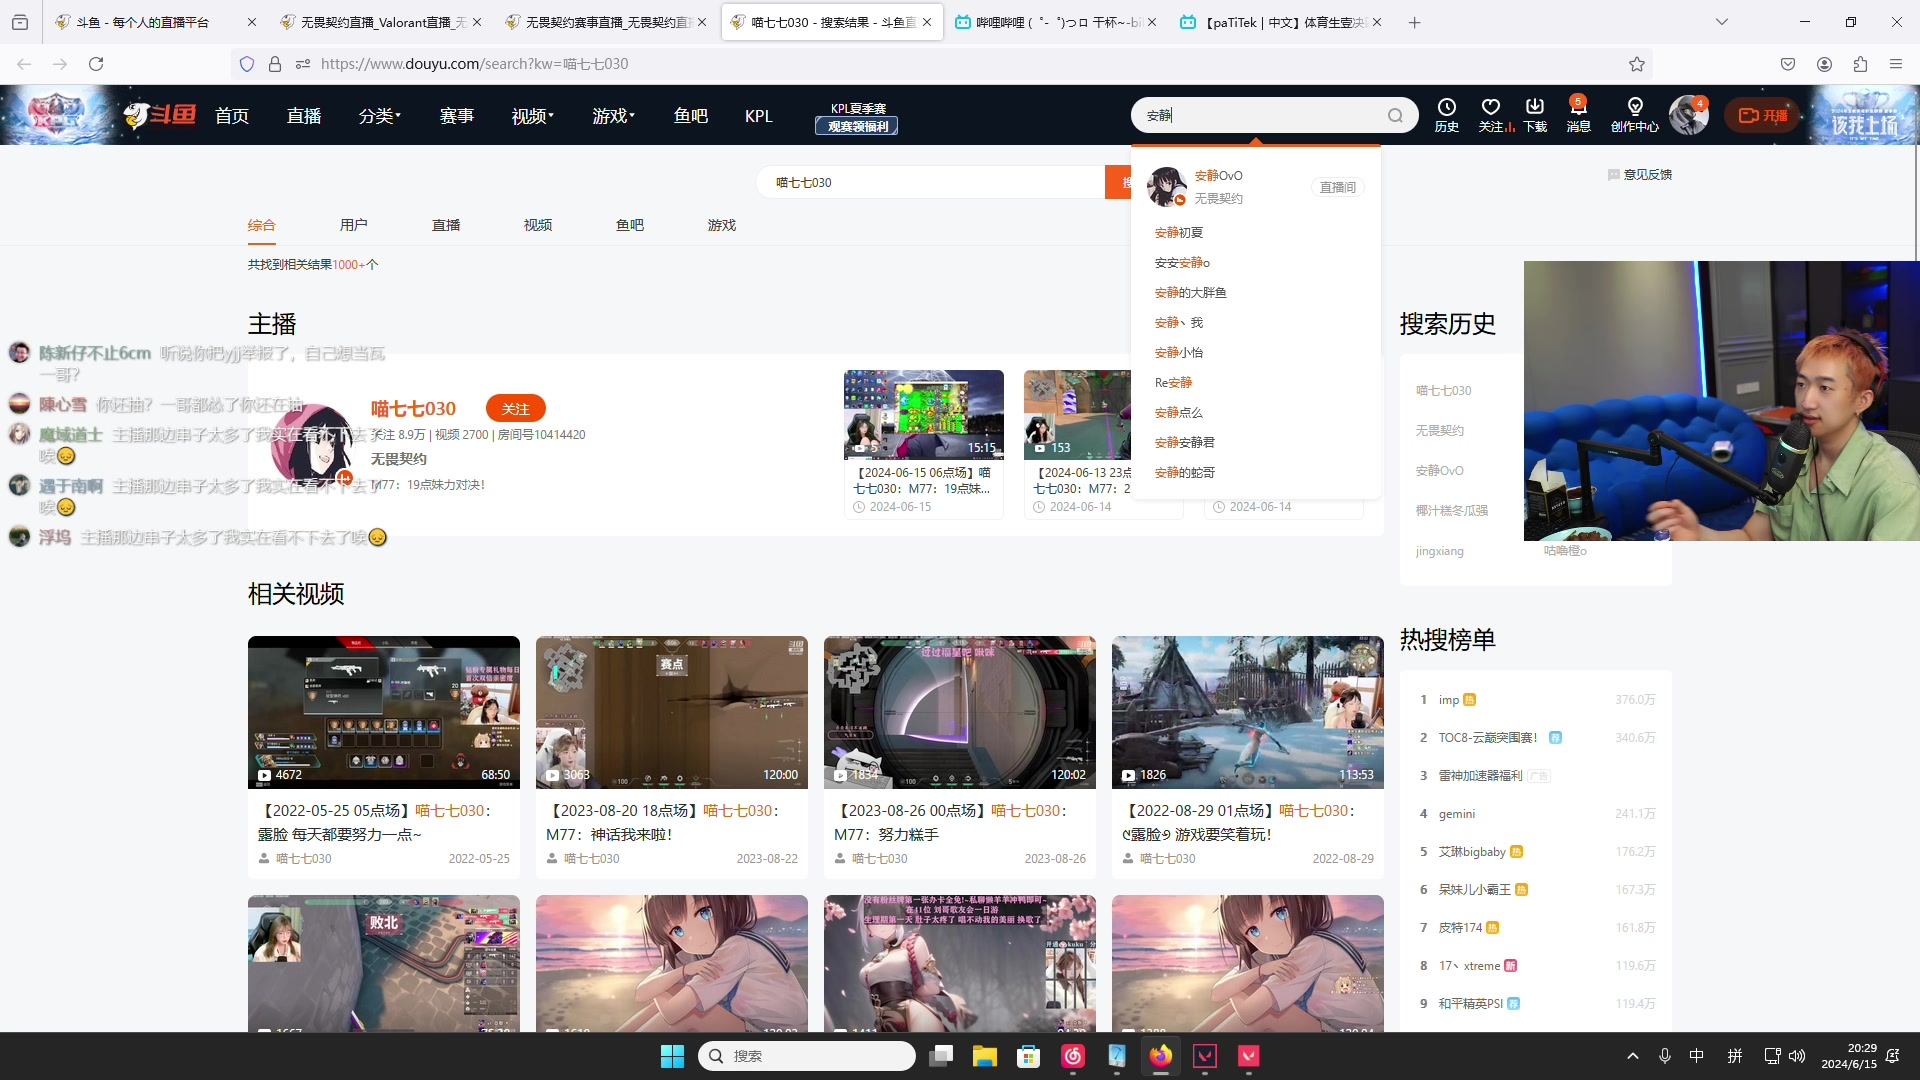The height and width of the screenshot is (1080, 1920).
Task: Select the 综合 results tab
Action: pyautogui.click(x=262, y=225)
